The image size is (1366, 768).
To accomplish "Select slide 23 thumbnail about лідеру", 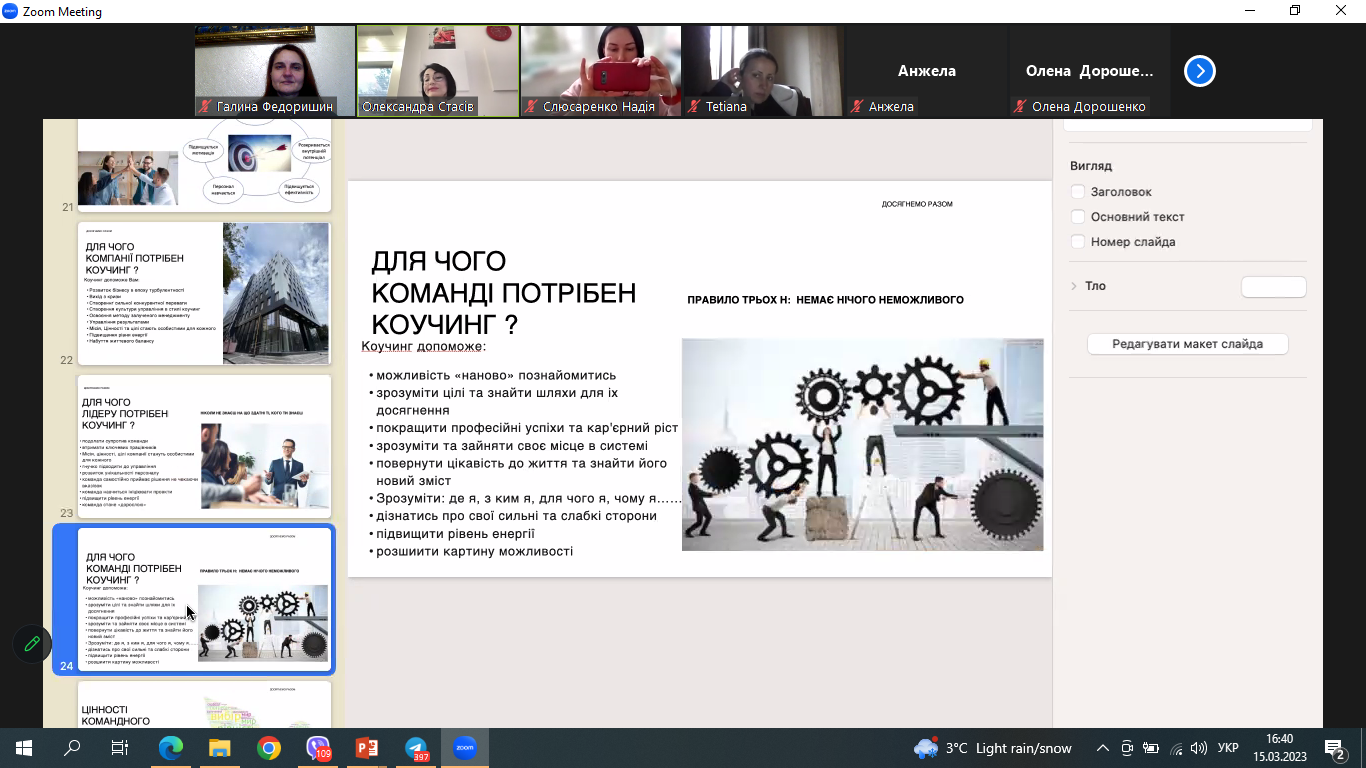I will [204, 446].
